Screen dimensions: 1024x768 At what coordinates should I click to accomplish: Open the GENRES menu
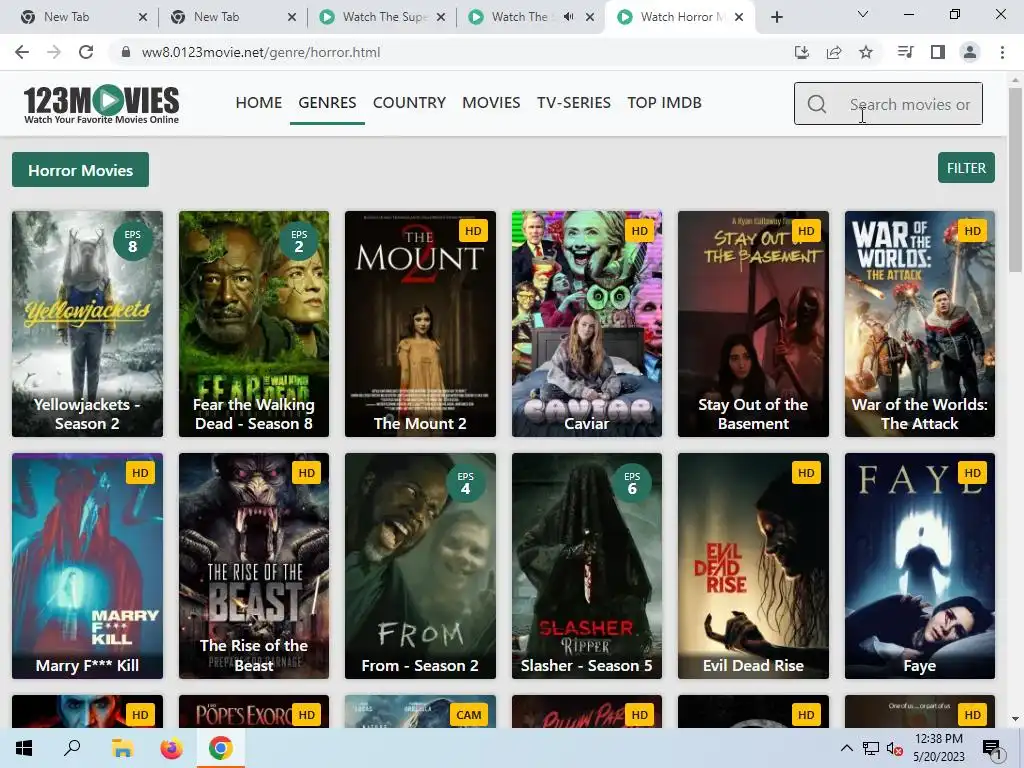327,103
